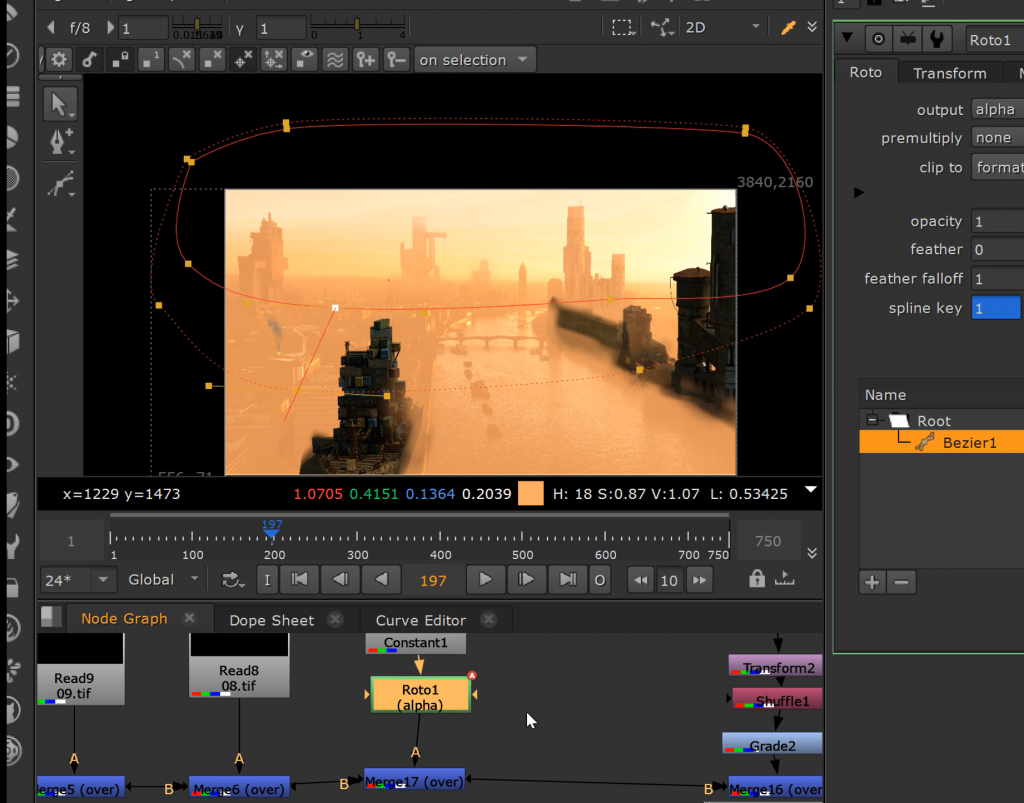
Task: Click the roto settings gear icon
Action: pos(58,60)
